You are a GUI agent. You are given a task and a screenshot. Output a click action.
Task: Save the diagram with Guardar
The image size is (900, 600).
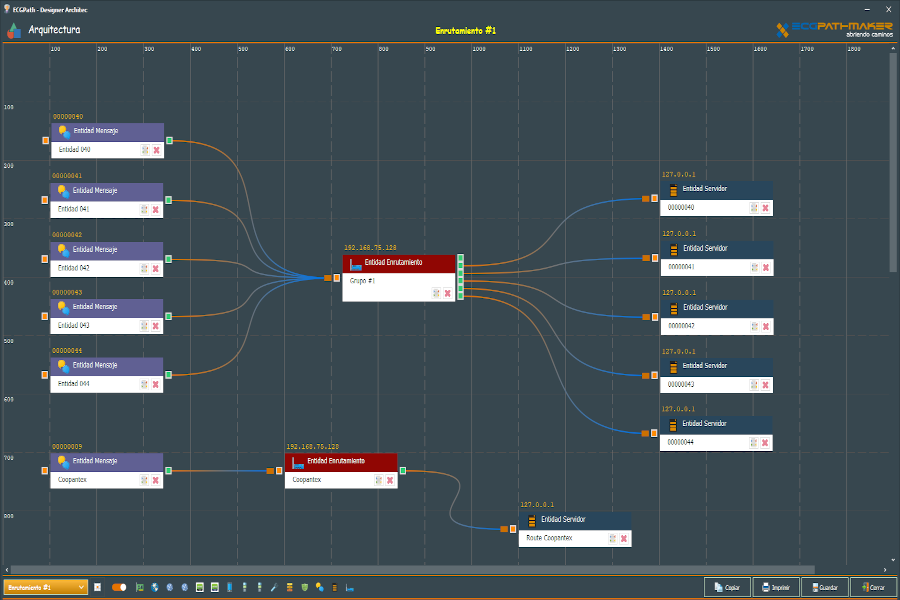click(824, 587)
